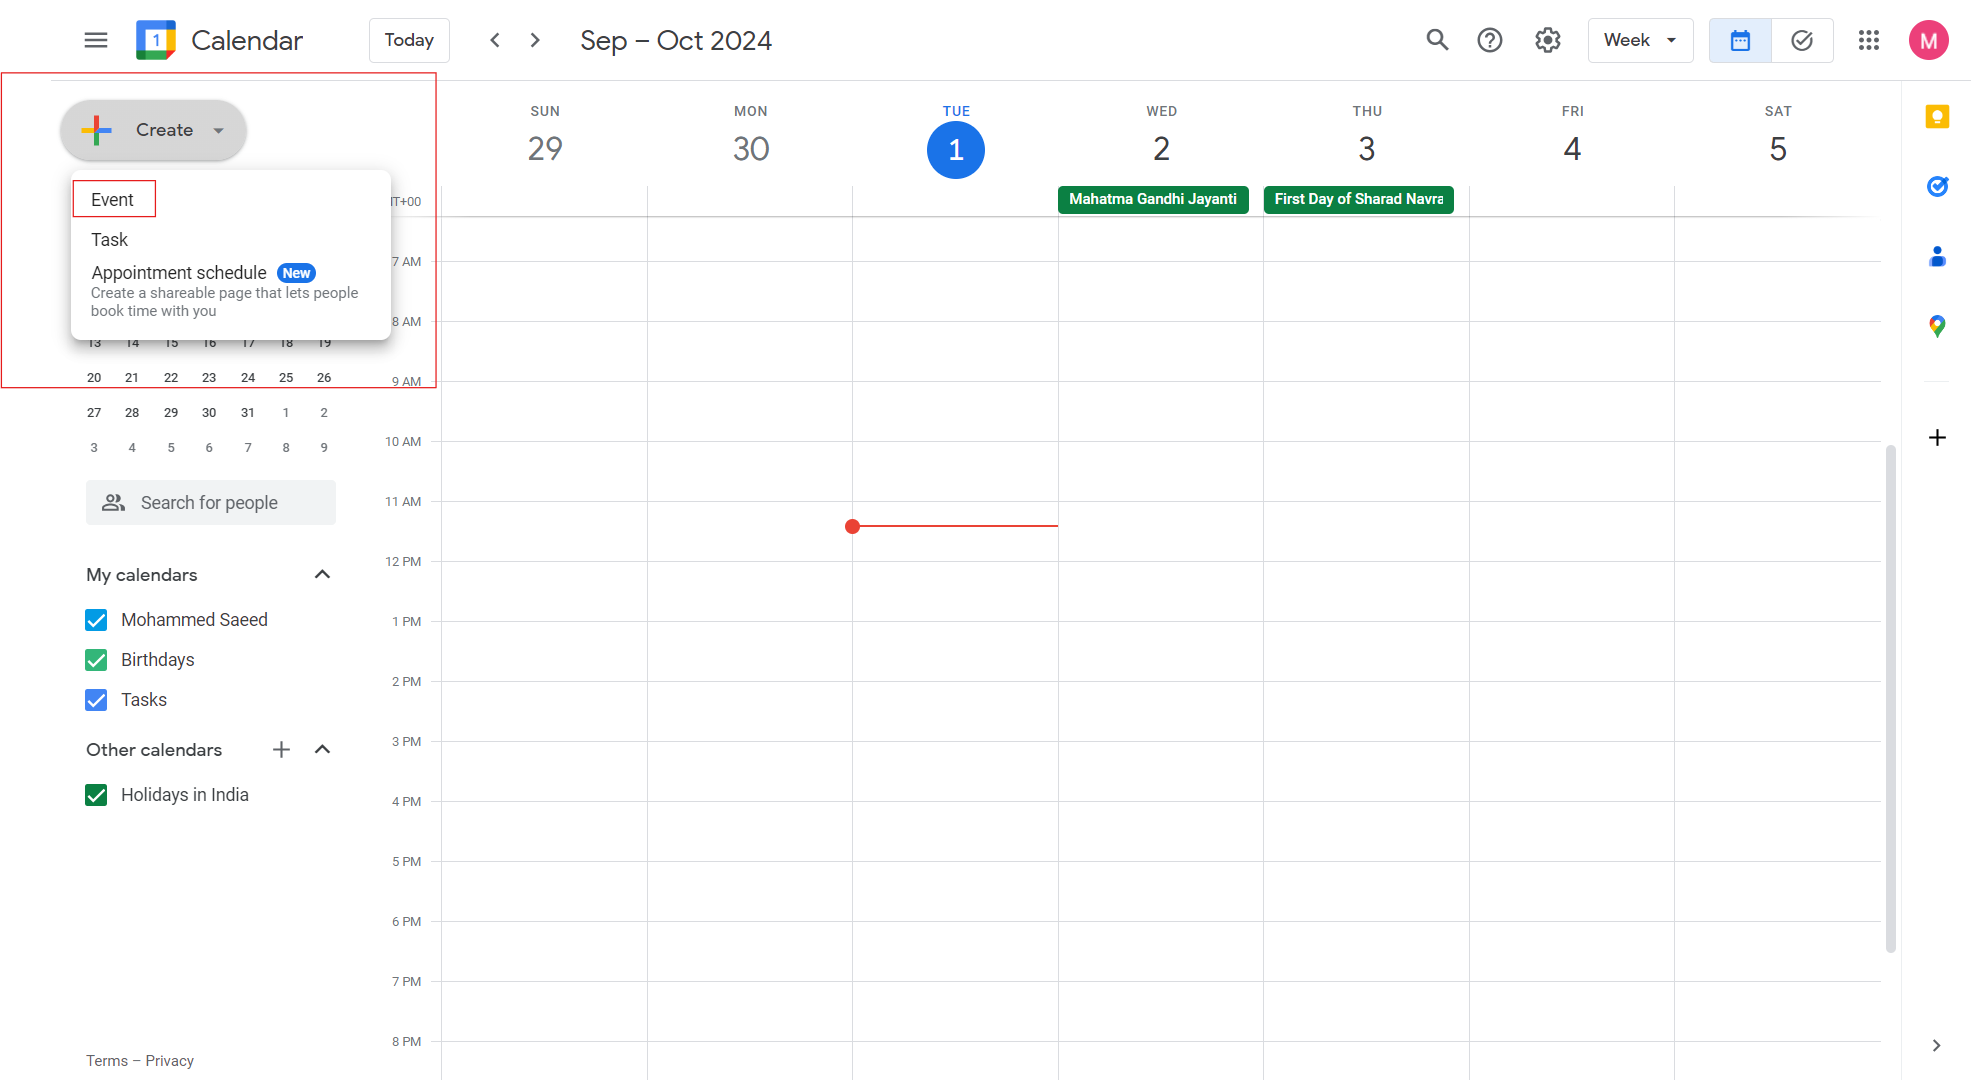Choose Task in the Create menu
This screenshot has width=1971, height=1080.
(110, 240)
